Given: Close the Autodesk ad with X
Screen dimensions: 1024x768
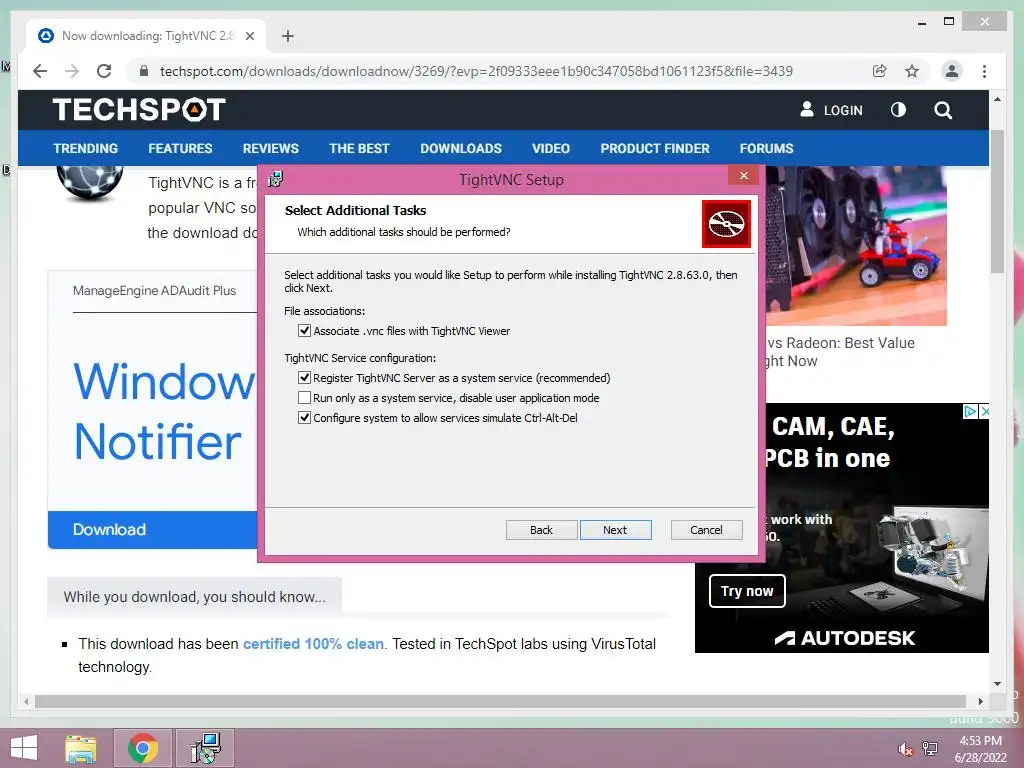Looking at the screenshot, I should point(985,411).
